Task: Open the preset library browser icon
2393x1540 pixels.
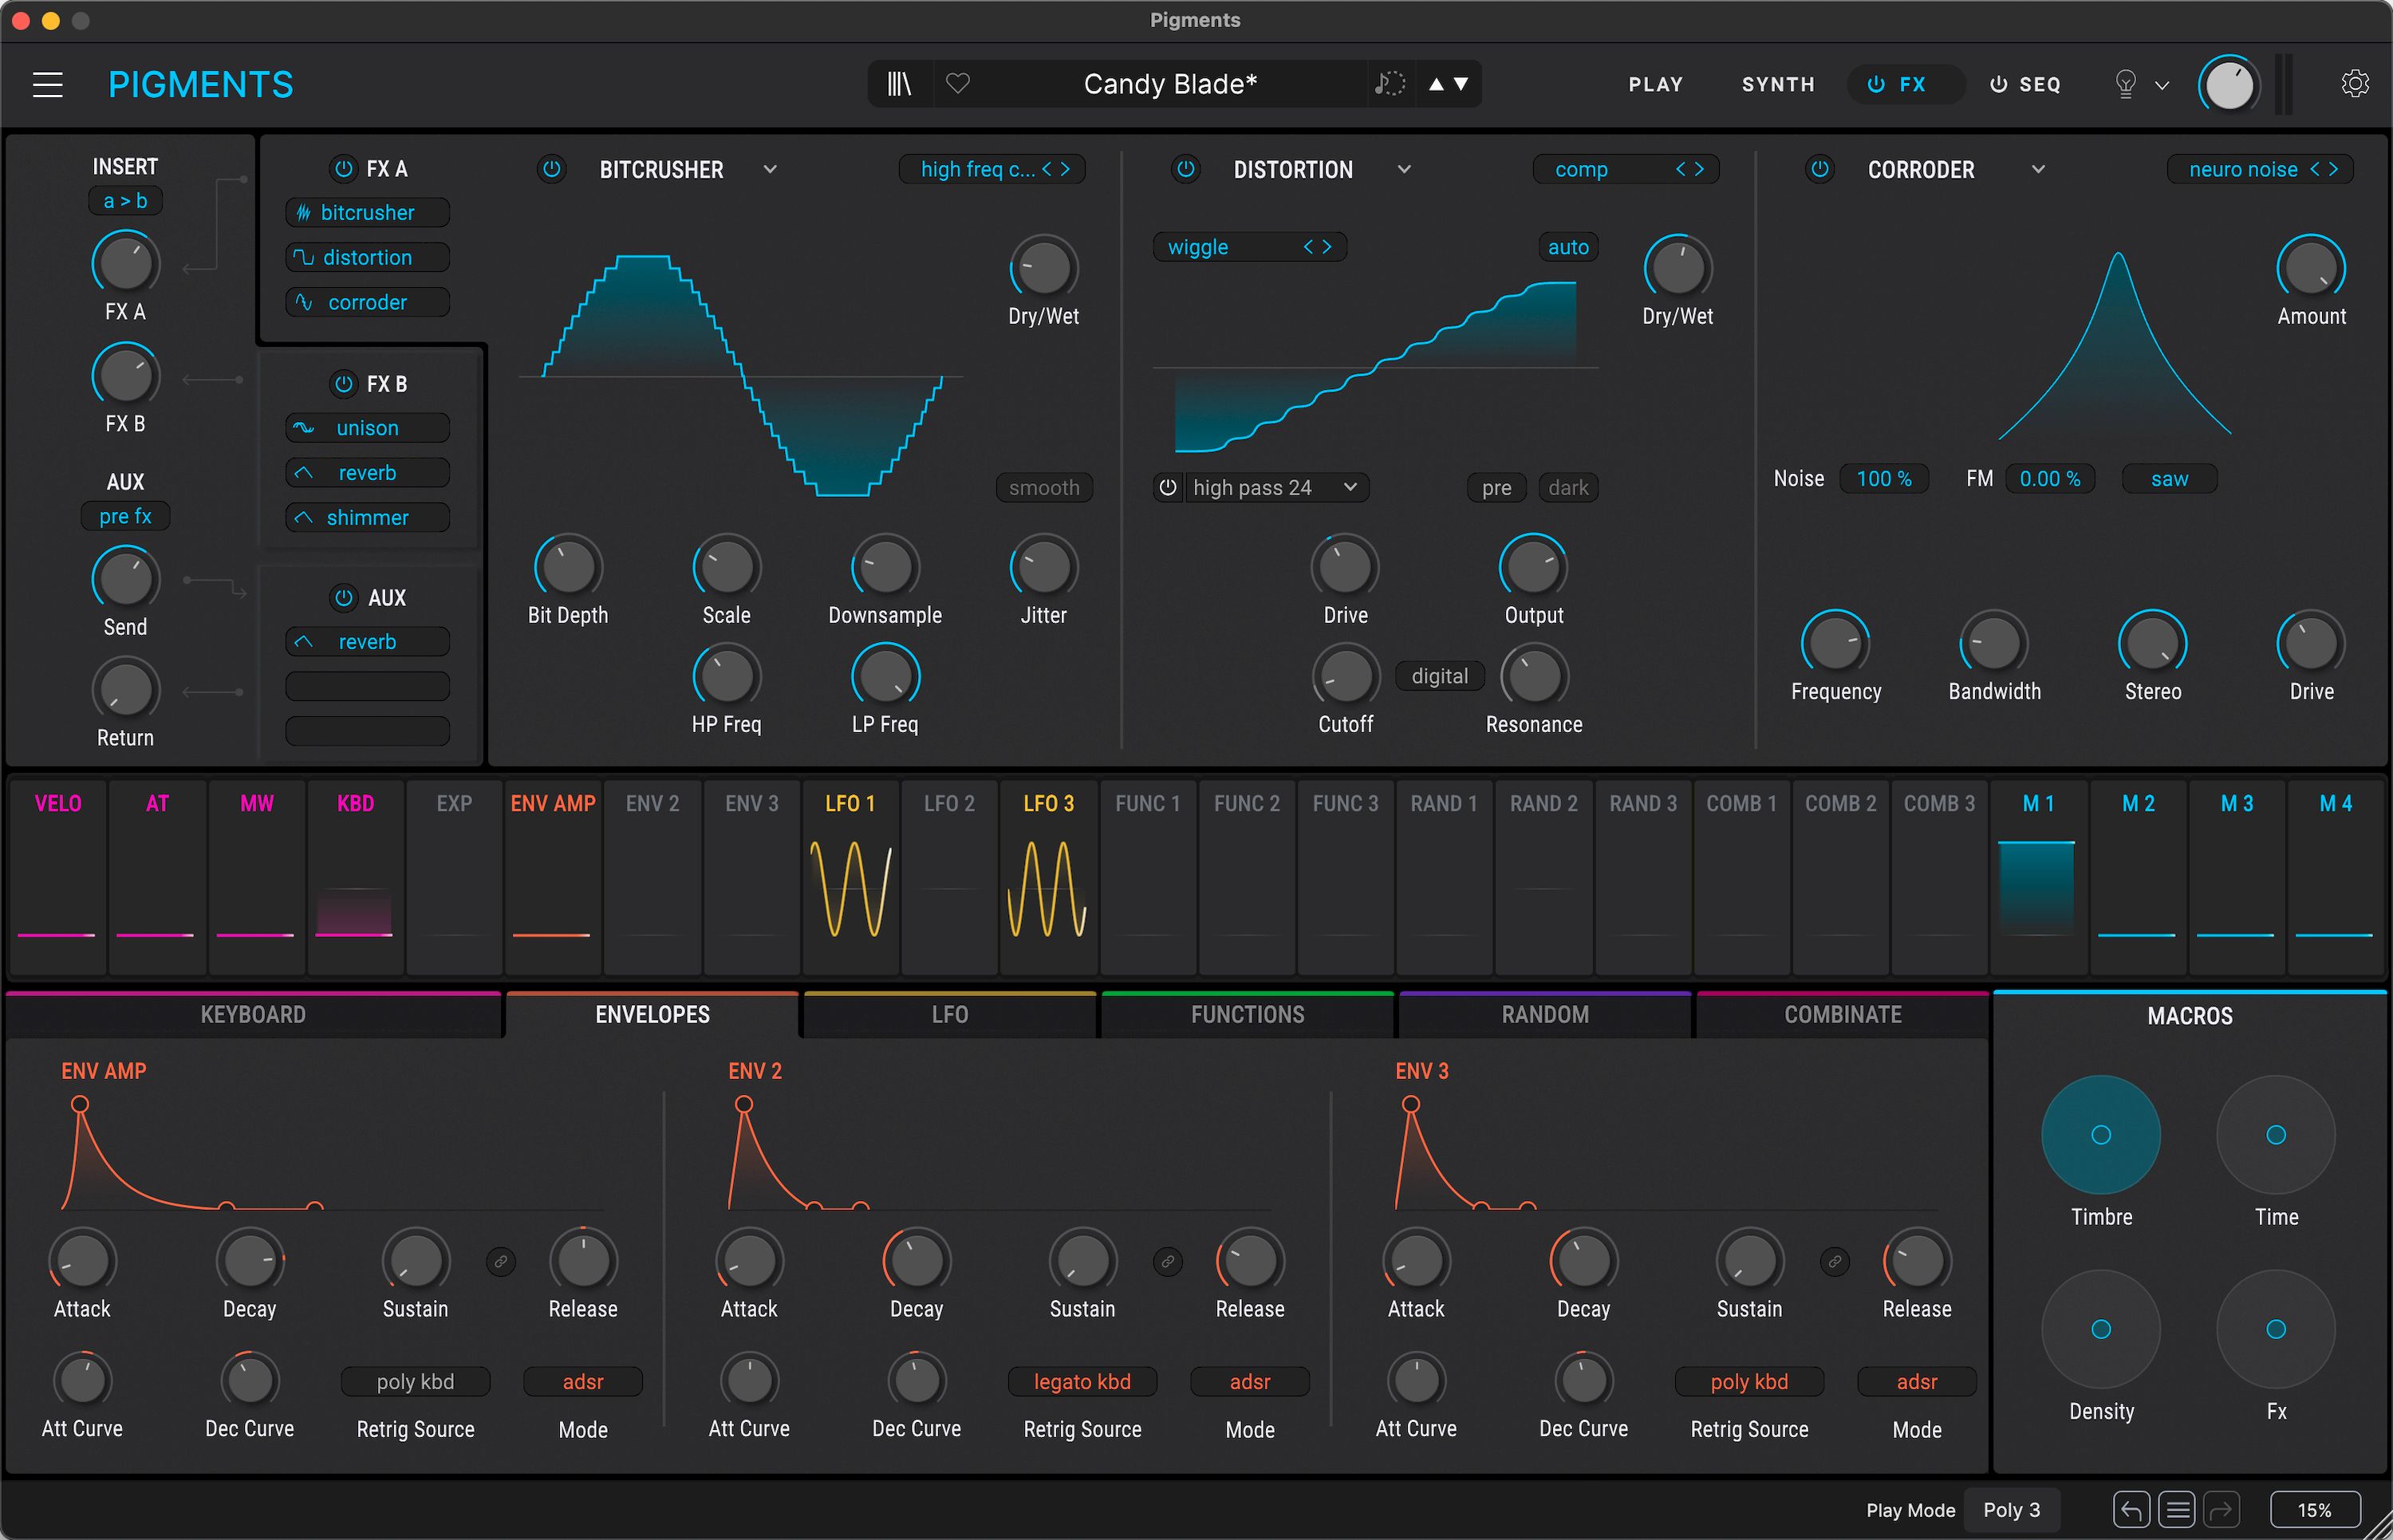Action: (x=900, y=84)
